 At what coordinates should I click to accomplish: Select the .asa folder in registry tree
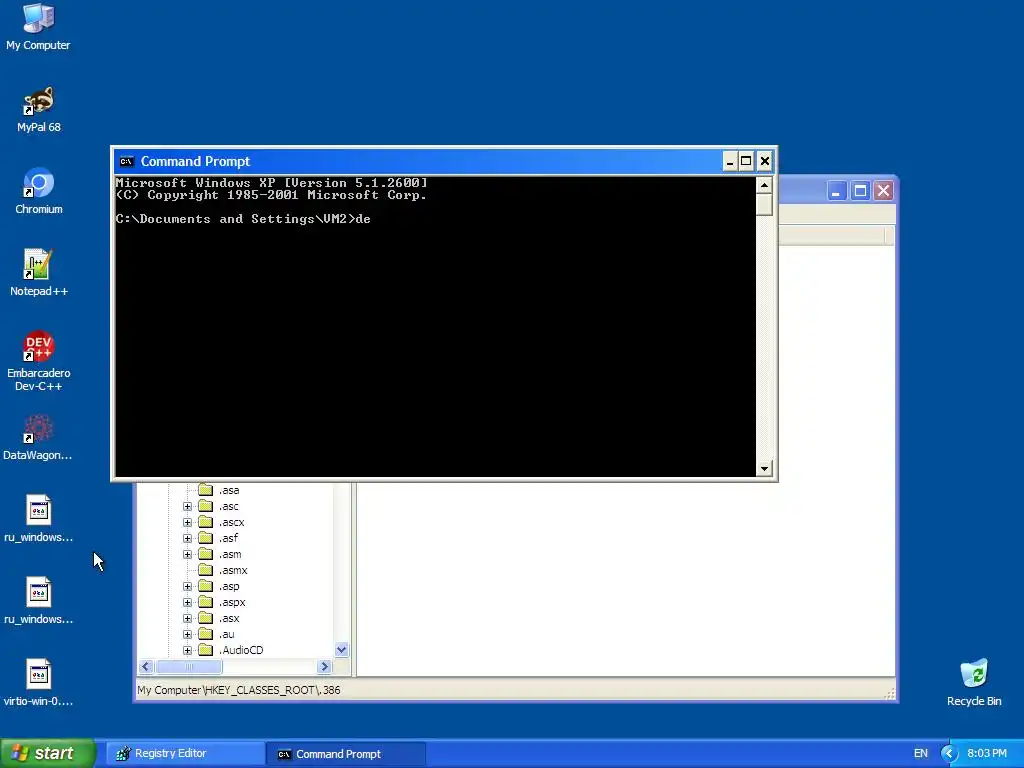[x=229, y=490]
